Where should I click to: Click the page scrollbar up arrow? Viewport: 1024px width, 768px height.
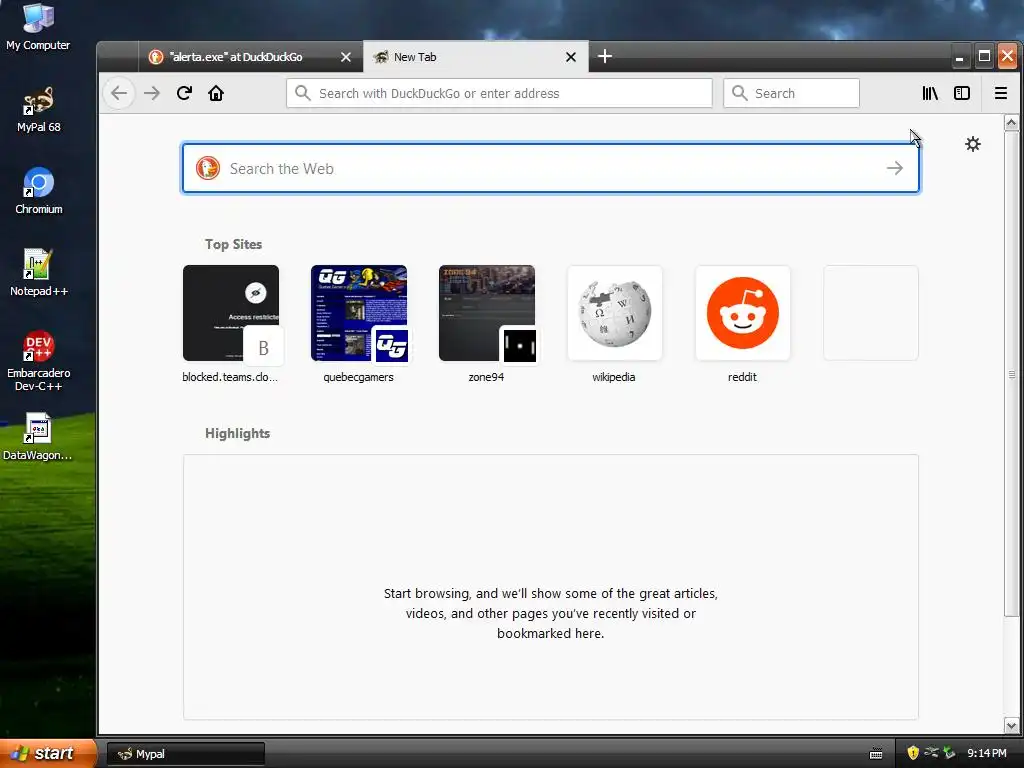(x=1011, y=122)
